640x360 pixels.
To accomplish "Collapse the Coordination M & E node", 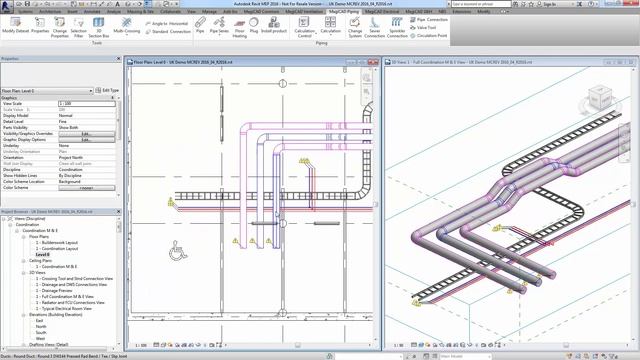I will 17,231.
